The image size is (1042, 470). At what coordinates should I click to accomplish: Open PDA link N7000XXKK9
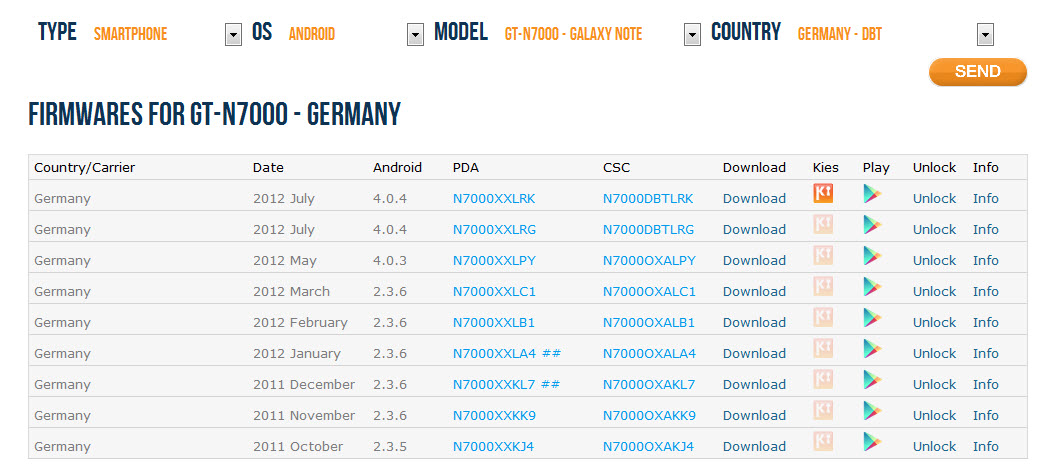[494, 415]
